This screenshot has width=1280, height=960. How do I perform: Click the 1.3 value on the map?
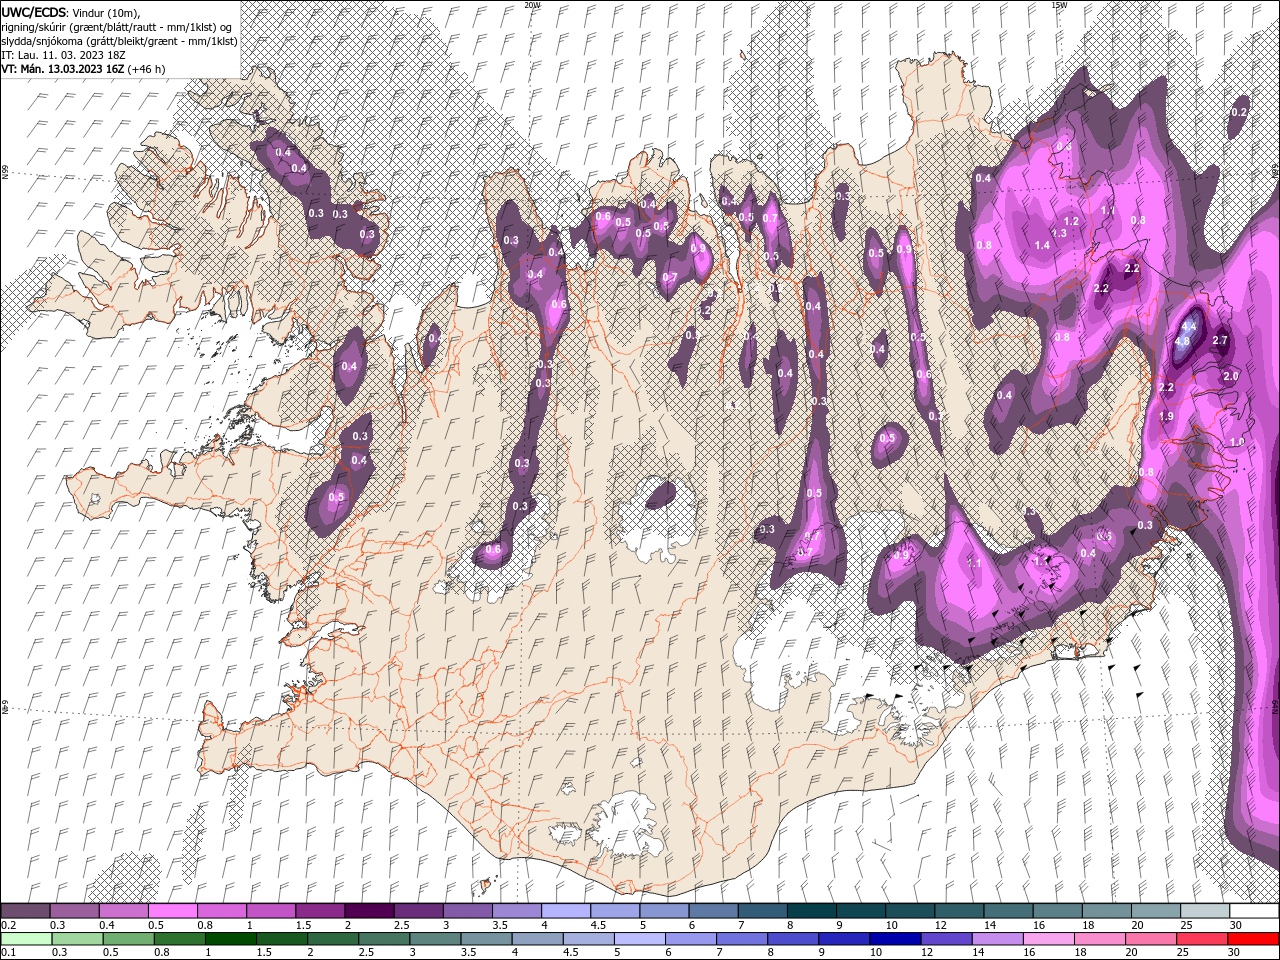1059,233
